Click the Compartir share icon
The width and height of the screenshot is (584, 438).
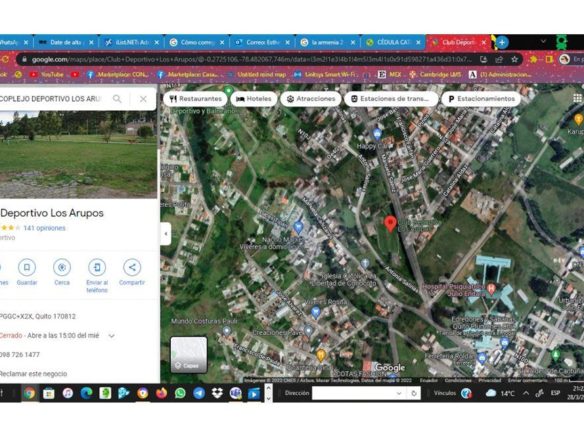pos(132,267)
